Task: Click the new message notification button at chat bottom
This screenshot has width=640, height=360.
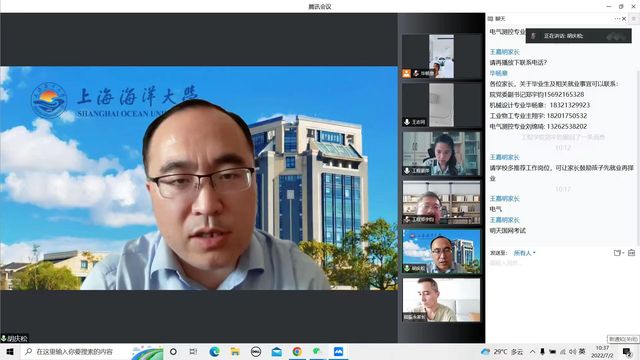Action: click(x=623, y=339)
